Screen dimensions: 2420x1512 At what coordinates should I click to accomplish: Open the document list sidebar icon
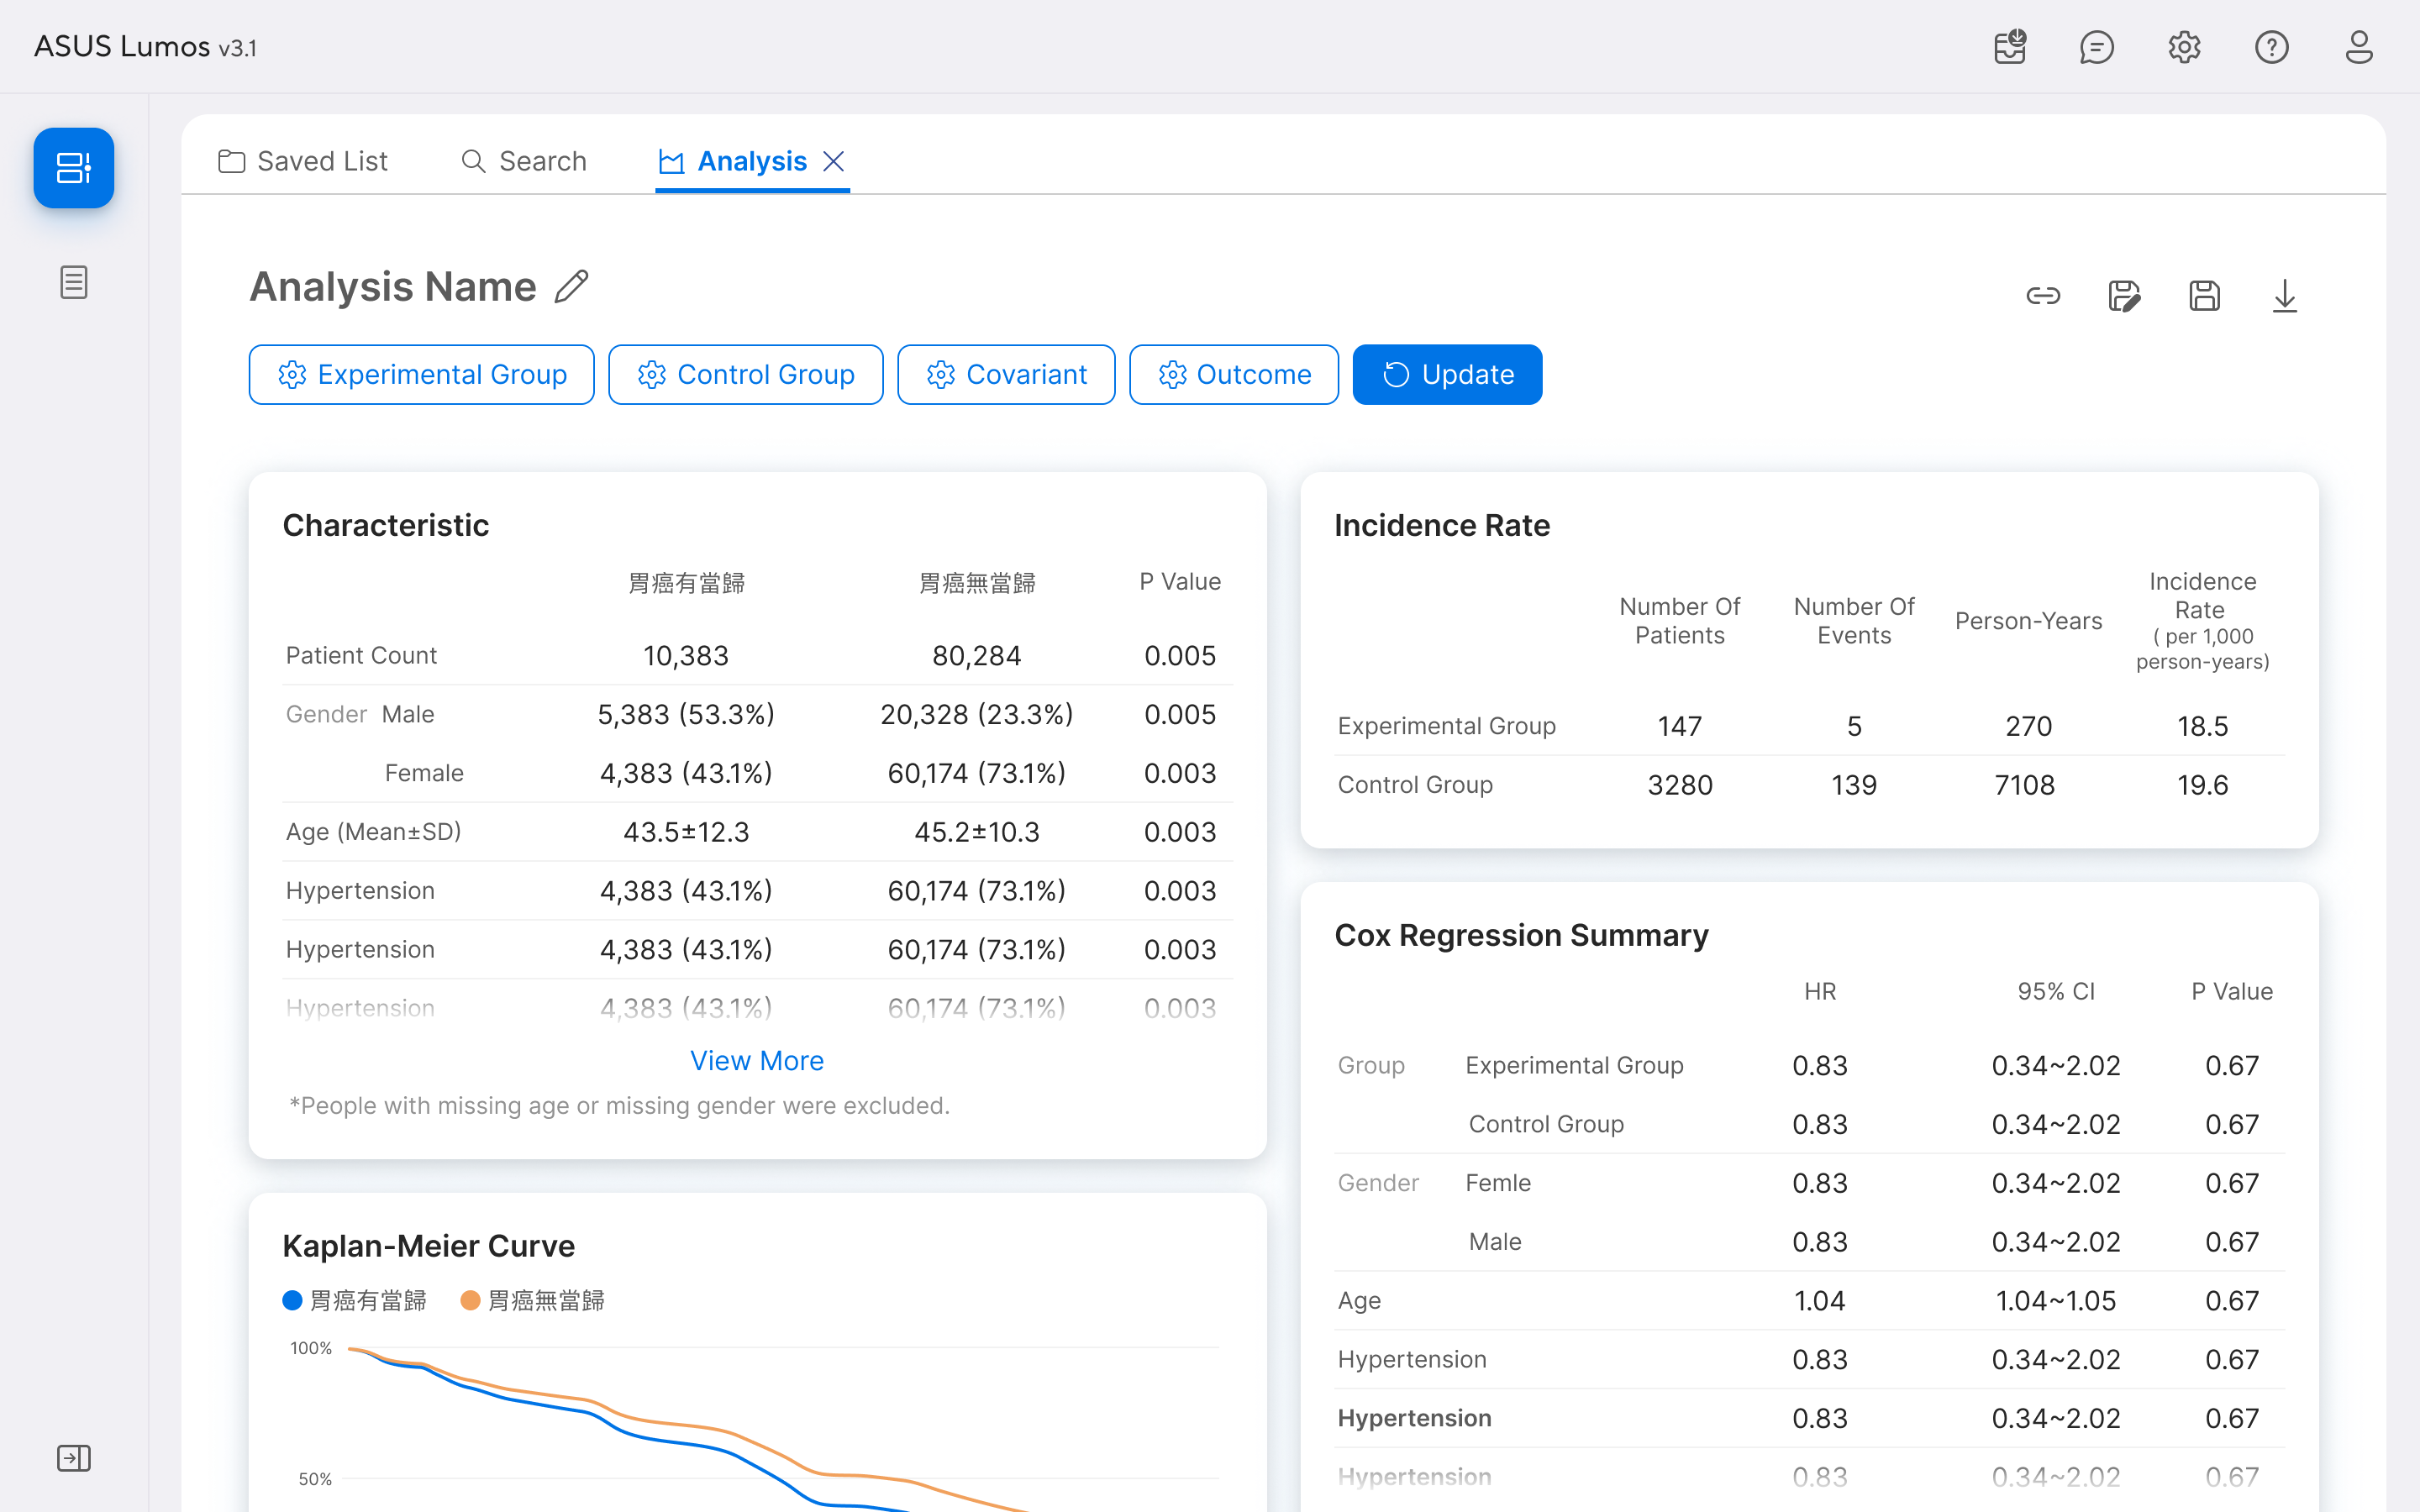point(74,282)
